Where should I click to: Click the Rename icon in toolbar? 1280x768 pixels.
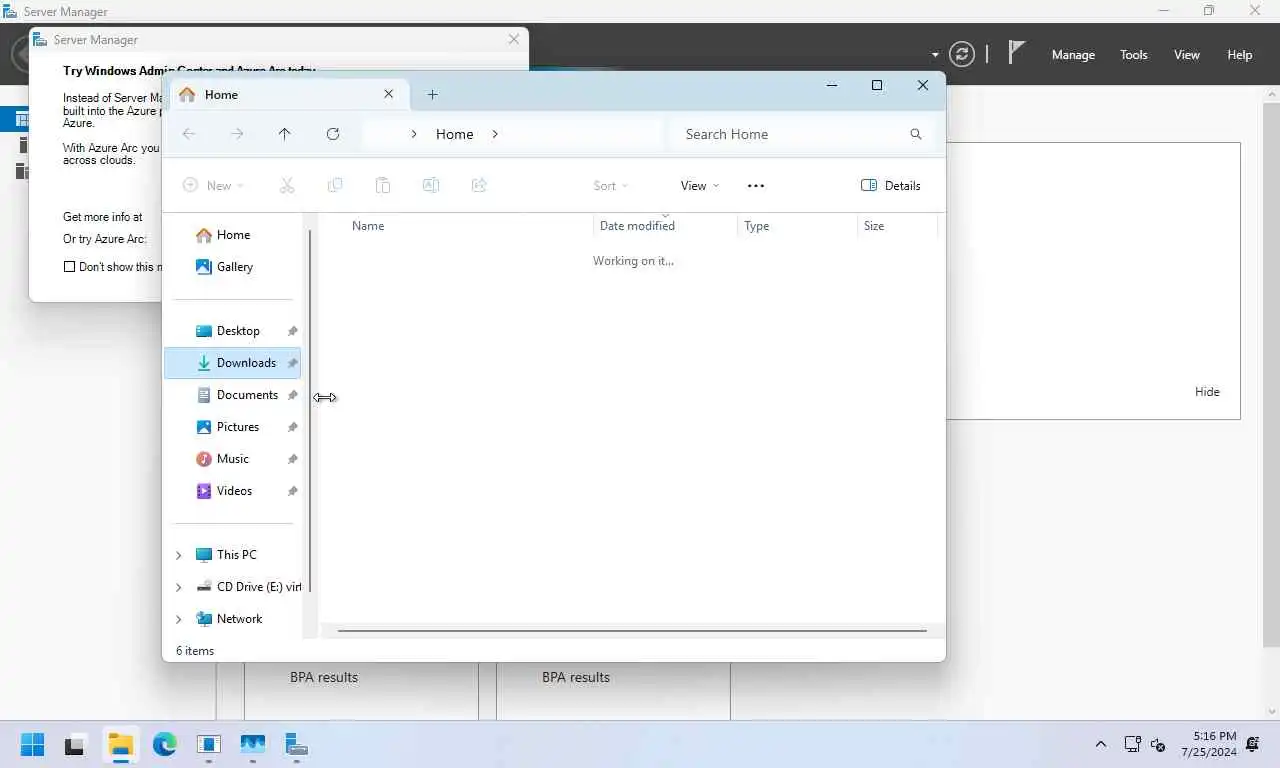coord(431,185)
